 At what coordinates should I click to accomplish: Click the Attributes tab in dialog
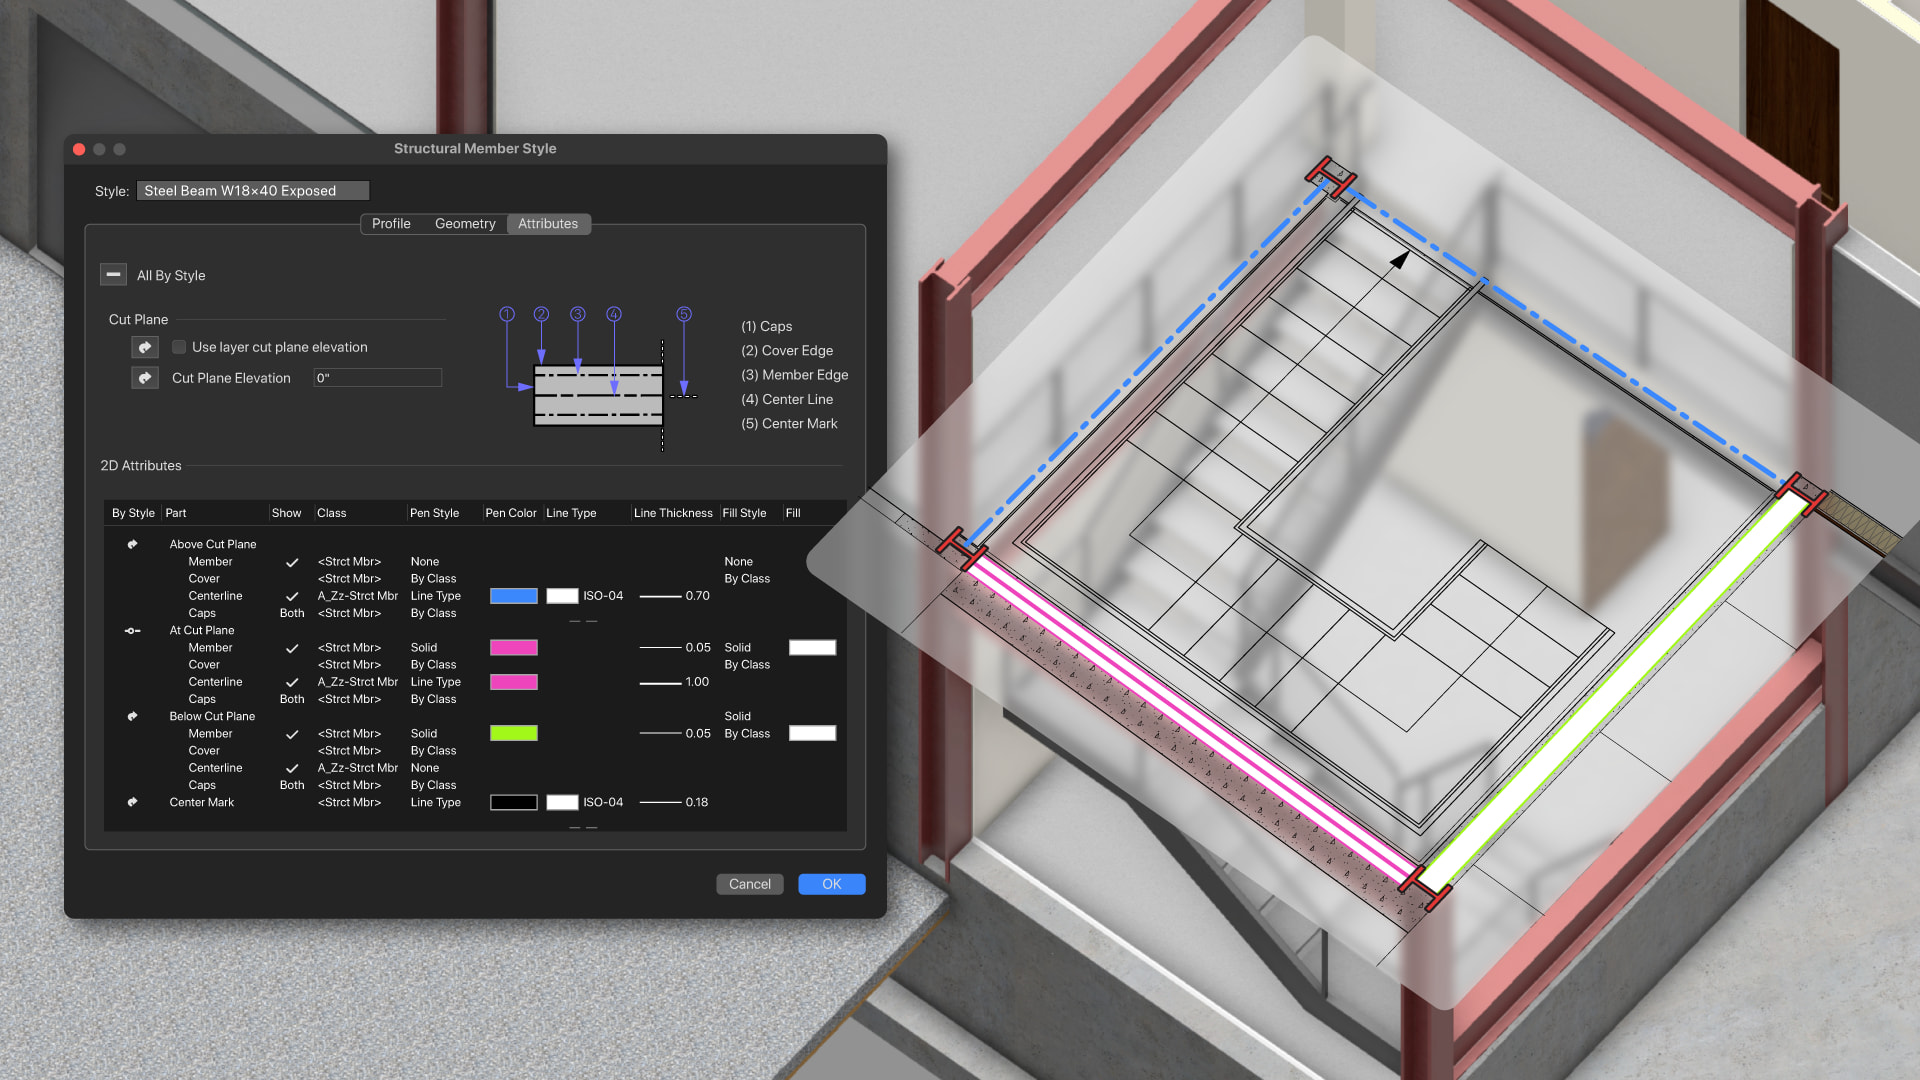tap(547, 223)
